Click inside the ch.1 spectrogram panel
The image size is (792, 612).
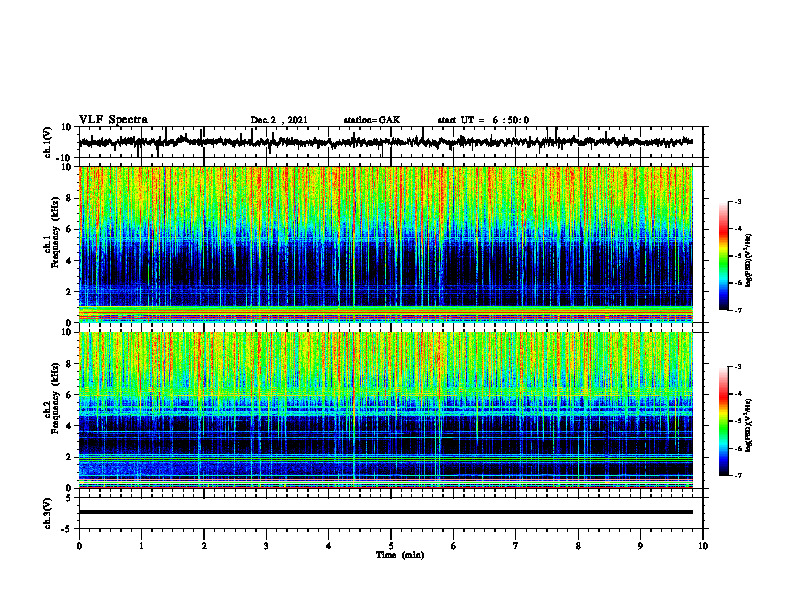(385, 244)
